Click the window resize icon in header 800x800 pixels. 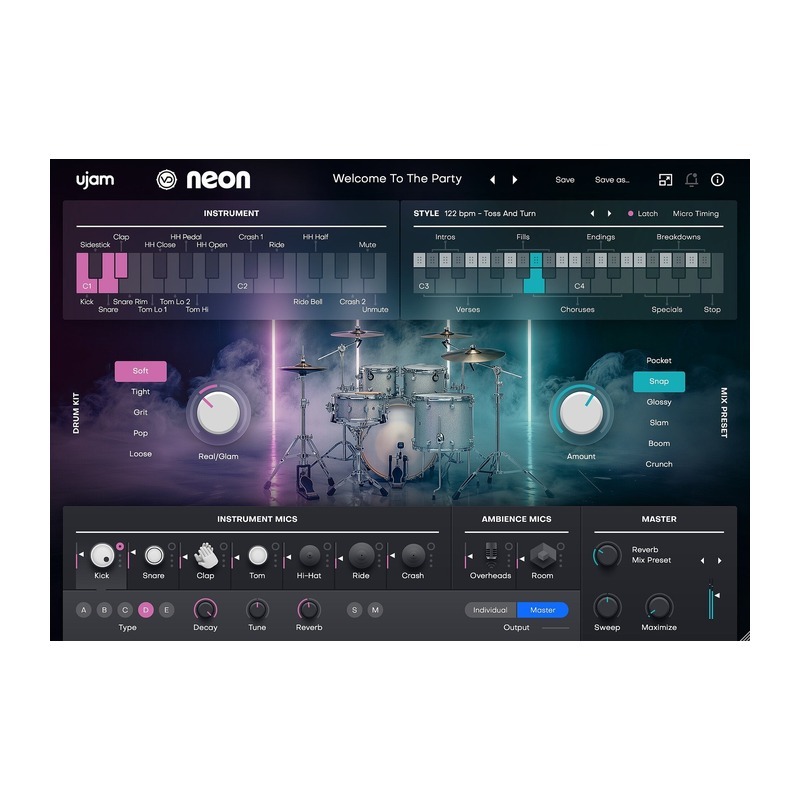[665, 180]
